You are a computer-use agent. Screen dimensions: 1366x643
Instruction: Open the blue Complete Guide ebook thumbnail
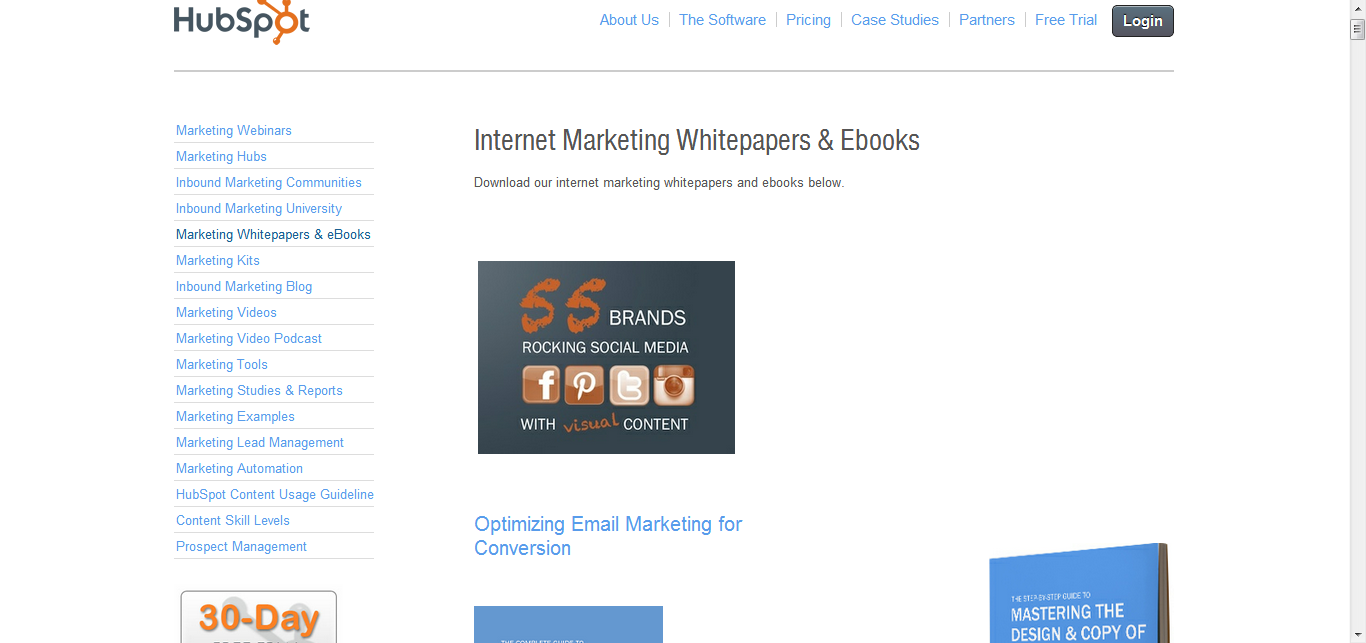point(568,624)
